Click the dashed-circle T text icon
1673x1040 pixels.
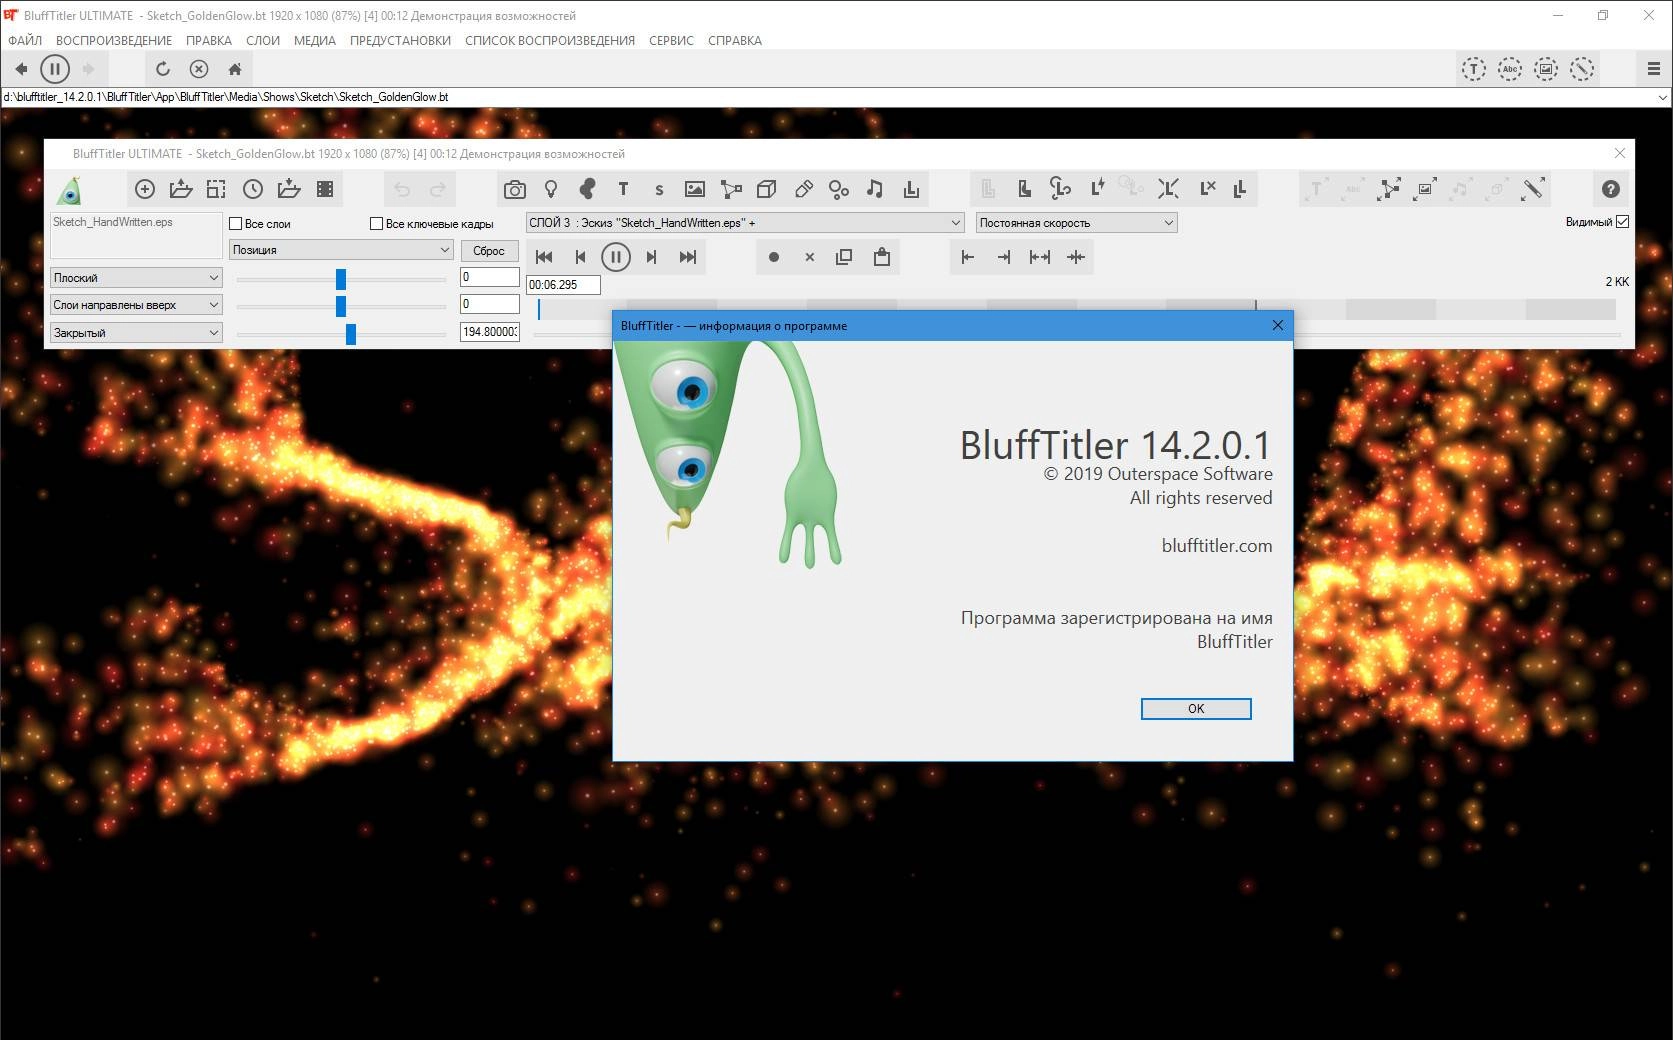pos(1473,69)
